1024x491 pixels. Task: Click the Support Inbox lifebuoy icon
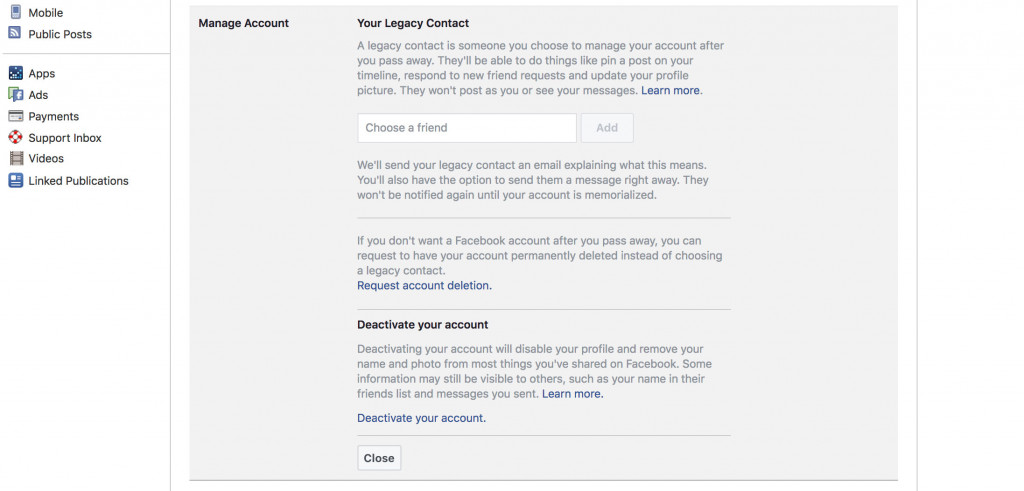pos(16,137)
